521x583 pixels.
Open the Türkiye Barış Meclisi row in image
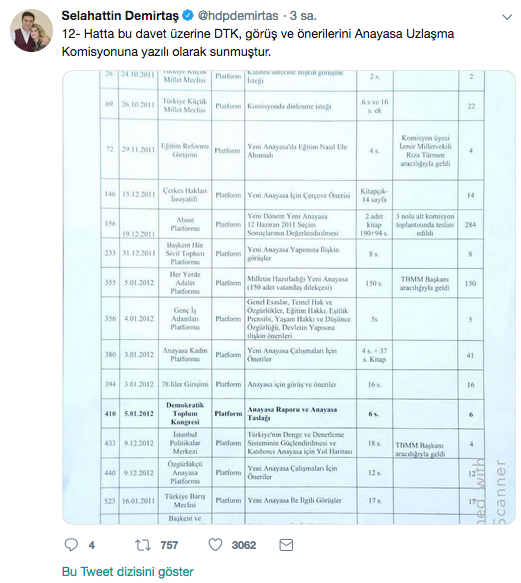[292, 500]
